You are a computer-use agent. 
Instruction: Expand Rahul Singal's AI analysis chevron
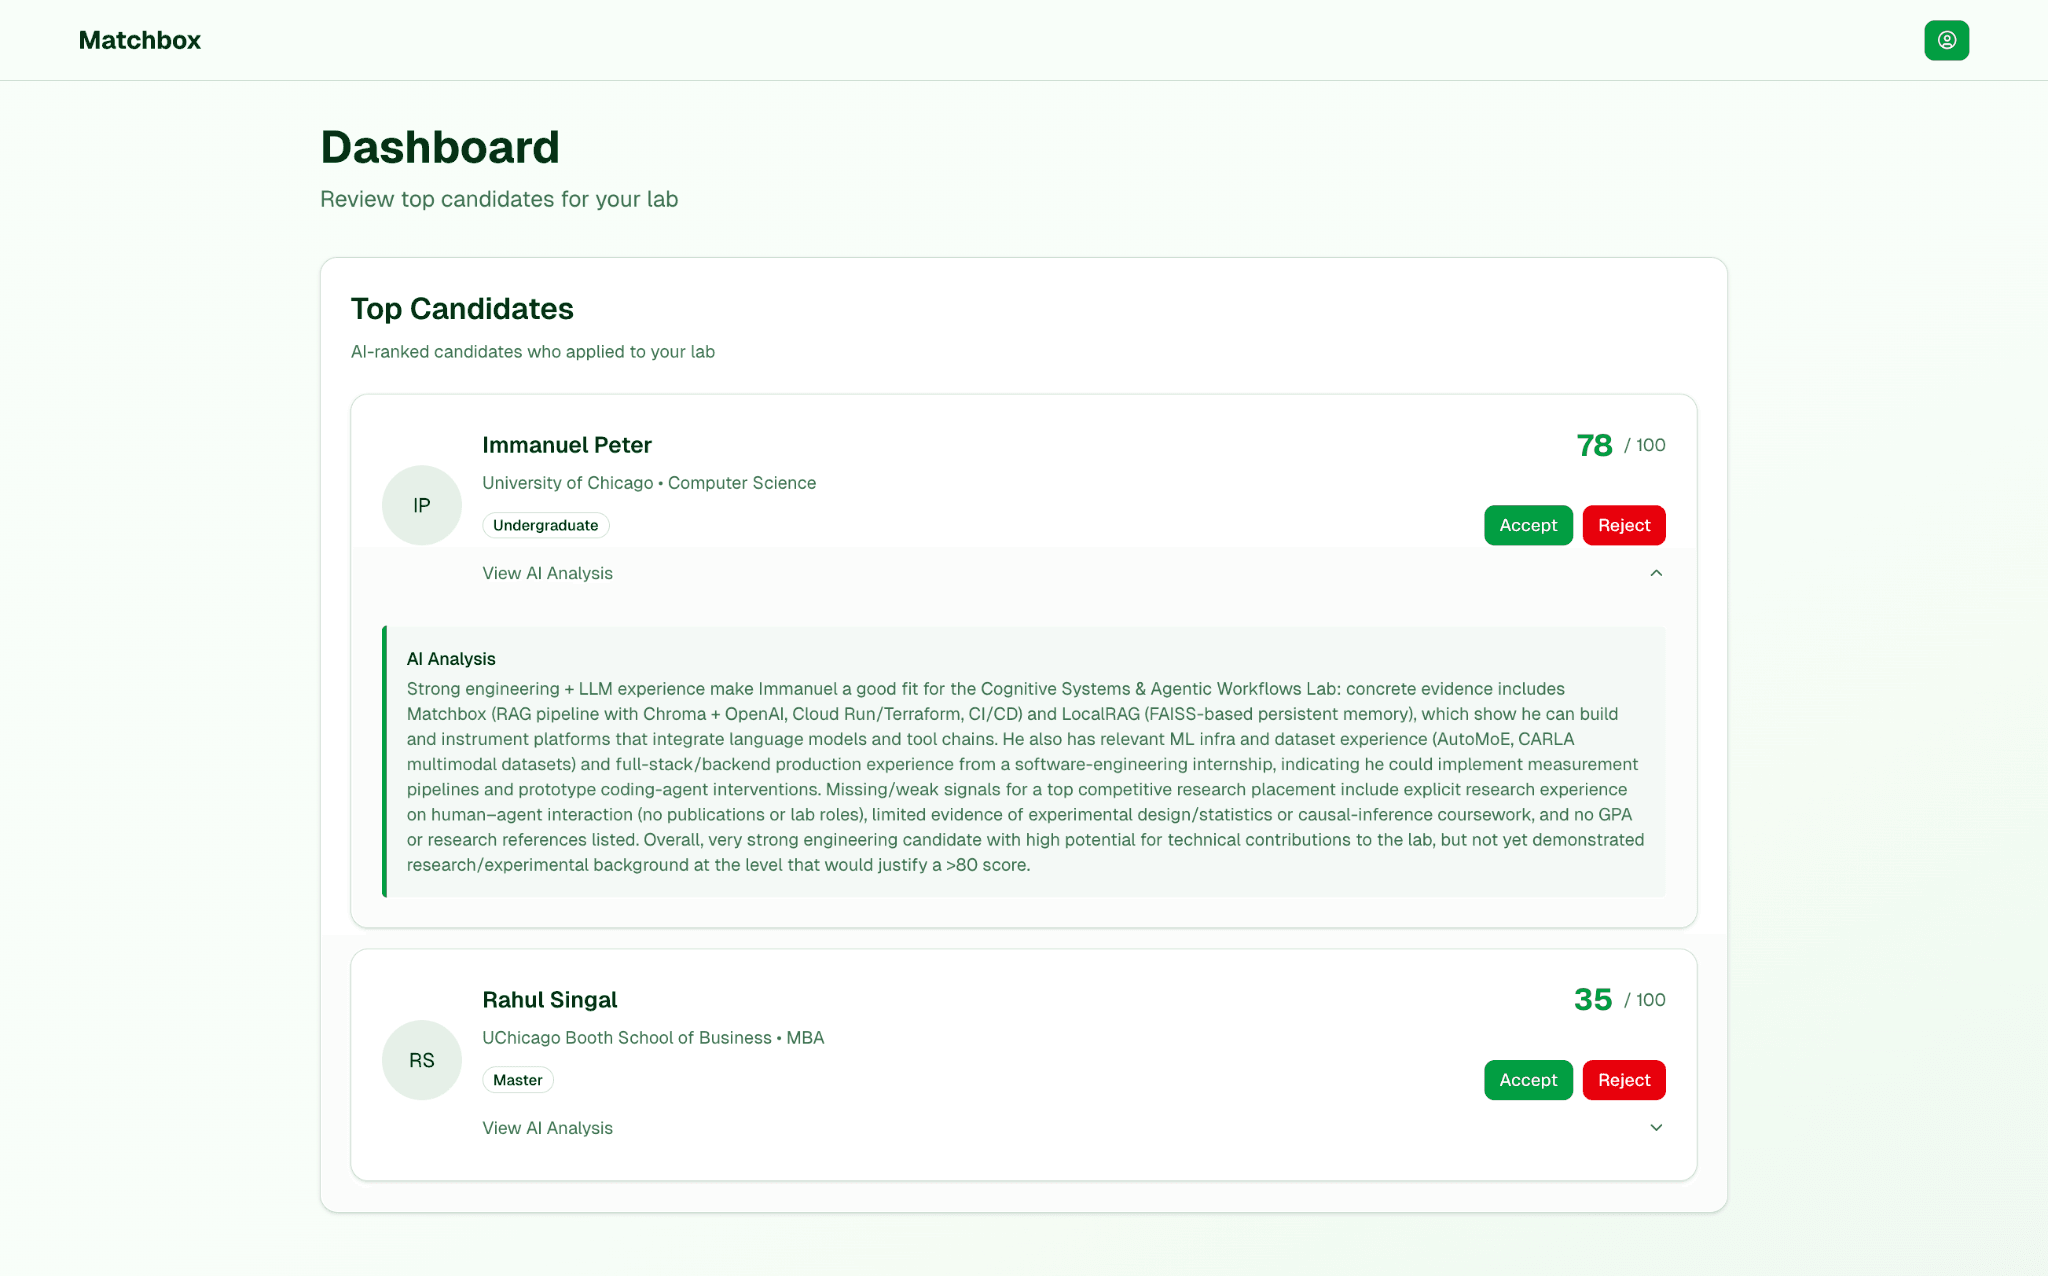click(1656, 1128)
